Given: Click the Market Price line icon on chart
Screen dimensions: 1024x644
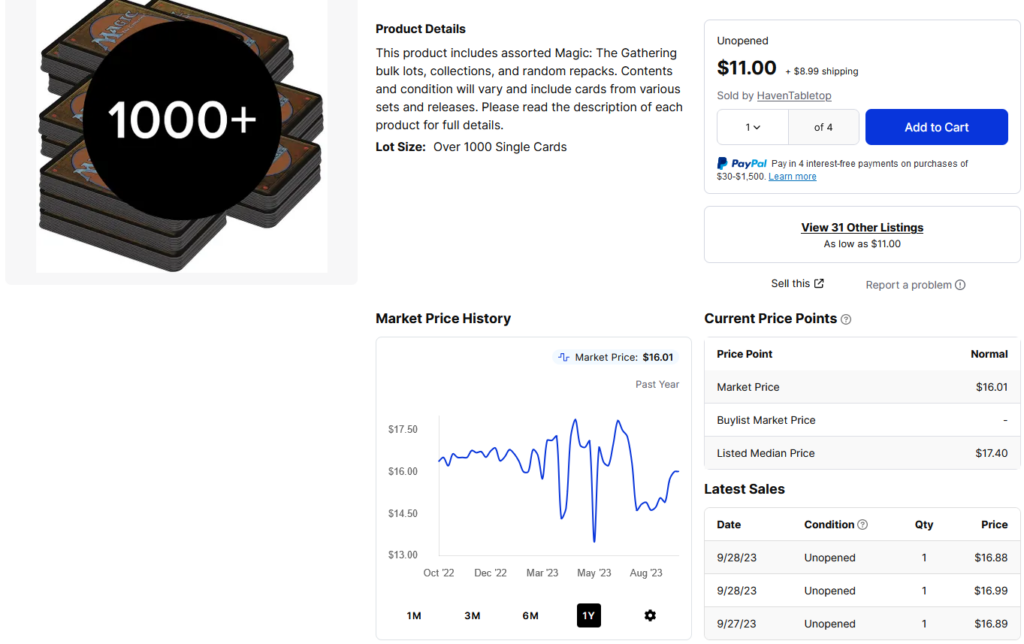Looking at the screenshot, I should coord(564,357).
